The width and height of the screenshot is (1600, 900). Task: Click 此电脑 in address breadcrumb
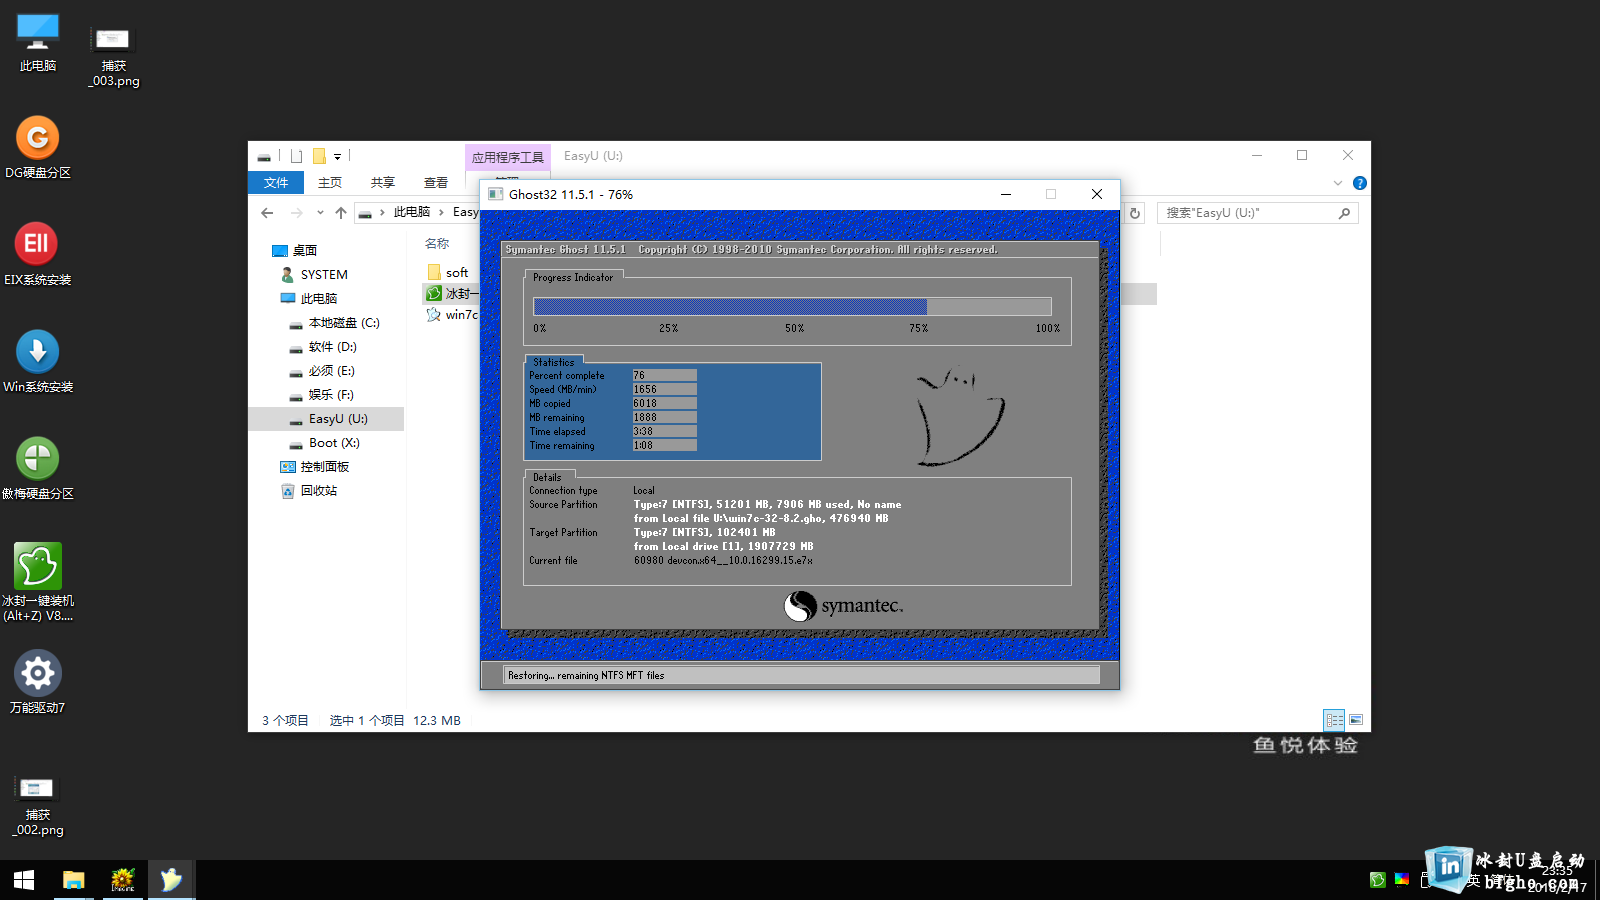point(411,212)
